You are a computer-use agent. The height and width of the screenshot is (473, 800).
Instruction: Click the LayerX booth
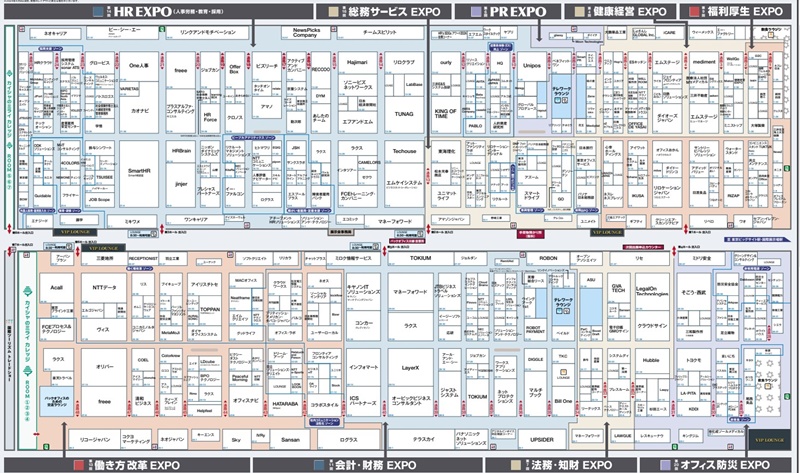[410, 367]
